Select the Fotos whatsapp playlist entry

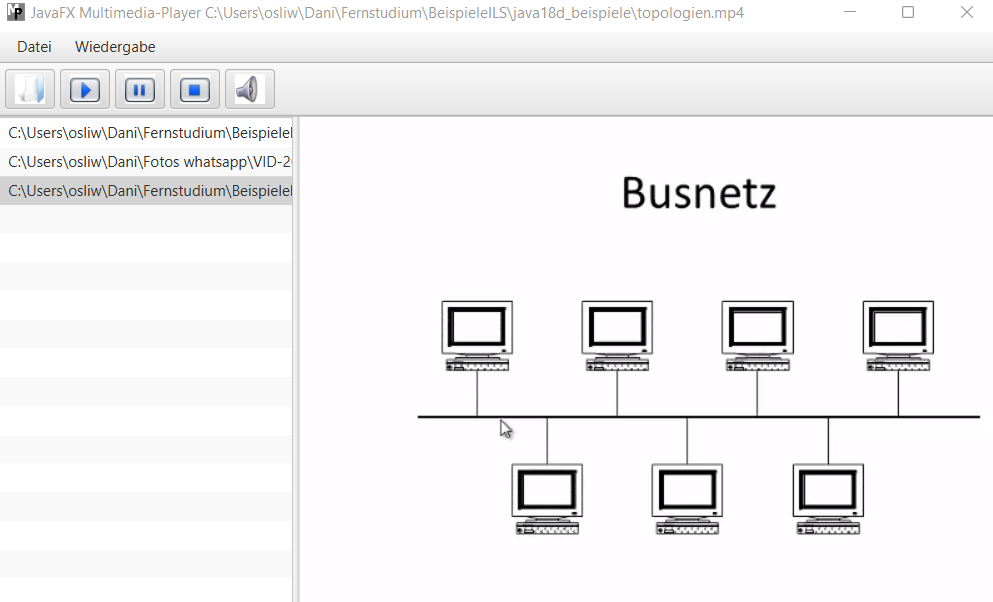[148, 162]
